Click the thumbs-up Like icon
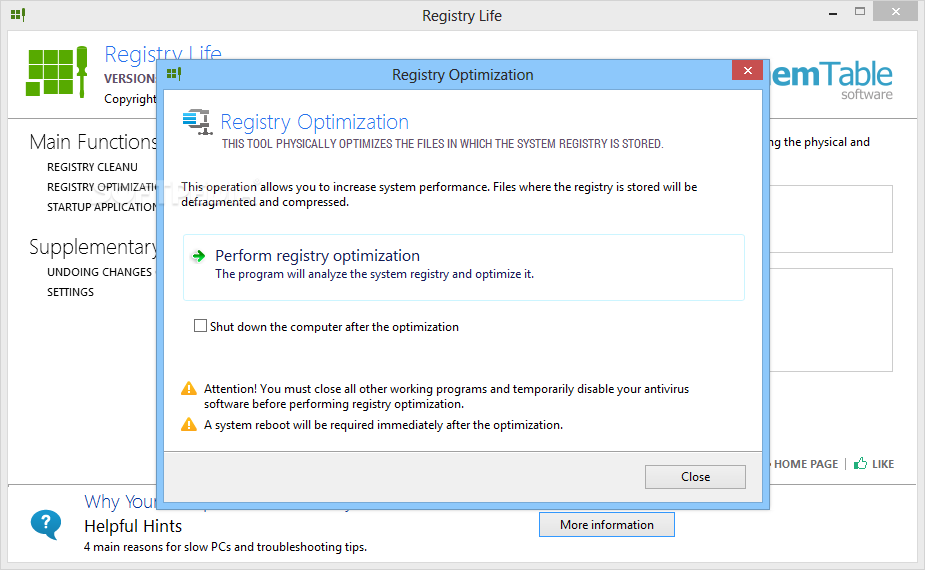 [861, 463]
